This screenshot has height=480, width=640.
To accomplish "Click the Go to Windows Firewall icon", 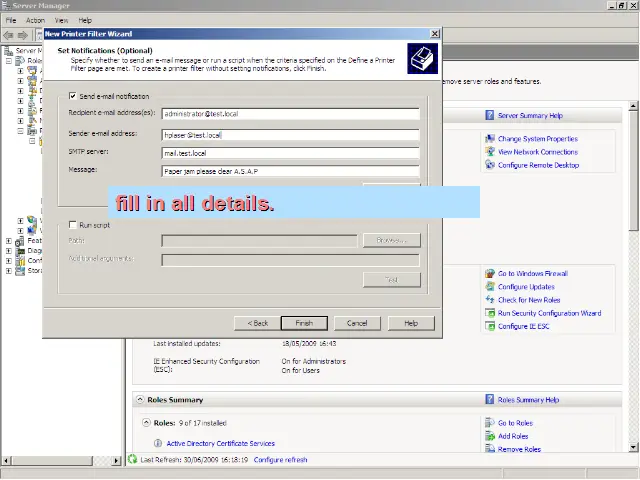I will [x=490, y=273].
